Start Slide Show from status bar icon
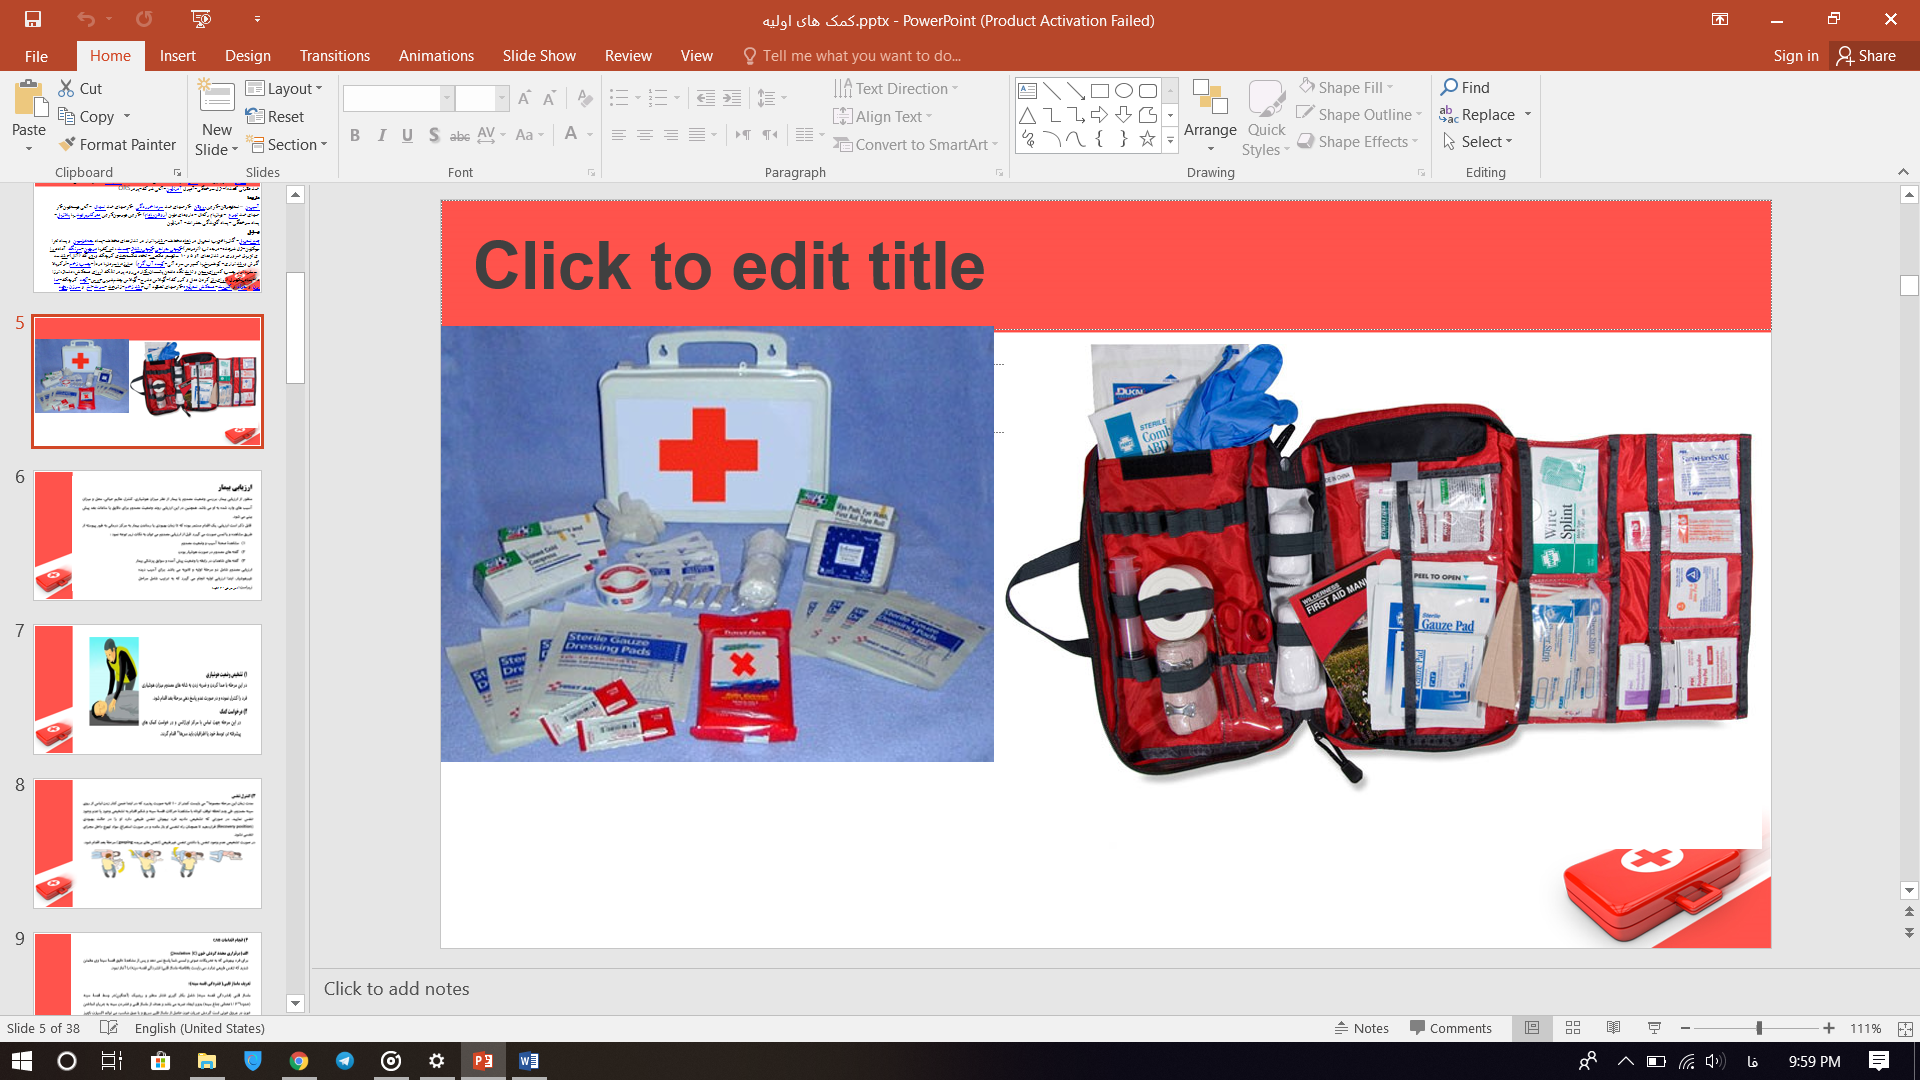Viewport: 1920px width, 1080px height. tap(1654, 1028)
